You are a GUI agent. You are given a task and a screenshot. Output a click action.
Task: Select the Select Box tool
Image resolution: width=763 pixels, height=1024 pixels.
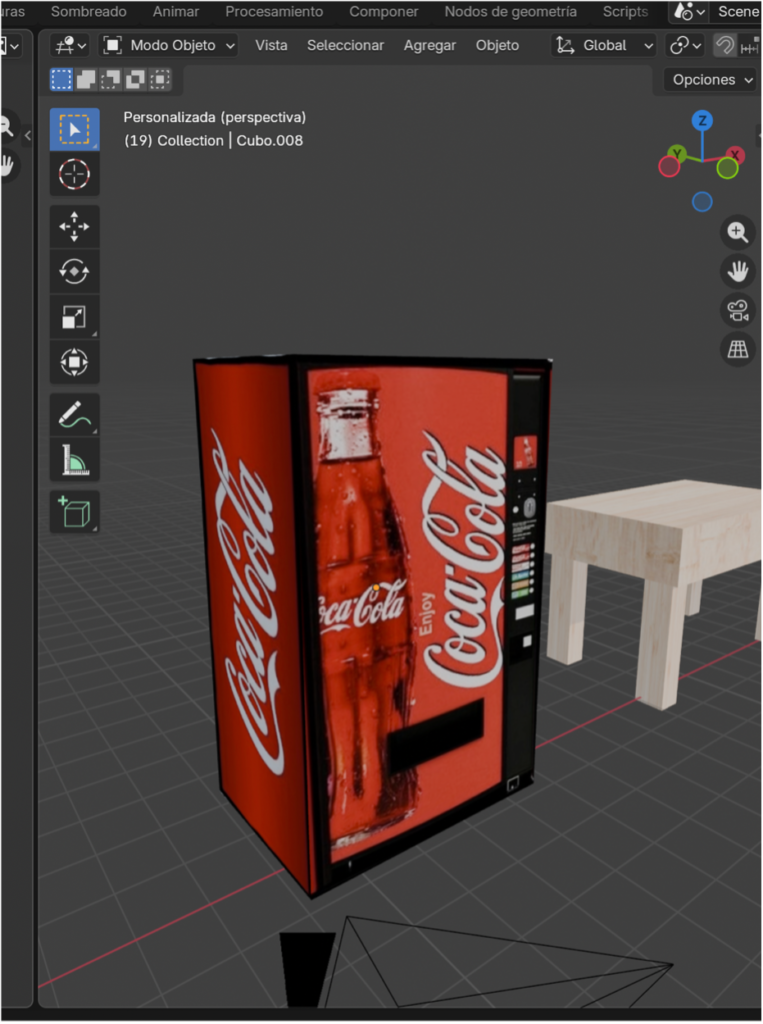pyautogui.click(x=74, y=129)
